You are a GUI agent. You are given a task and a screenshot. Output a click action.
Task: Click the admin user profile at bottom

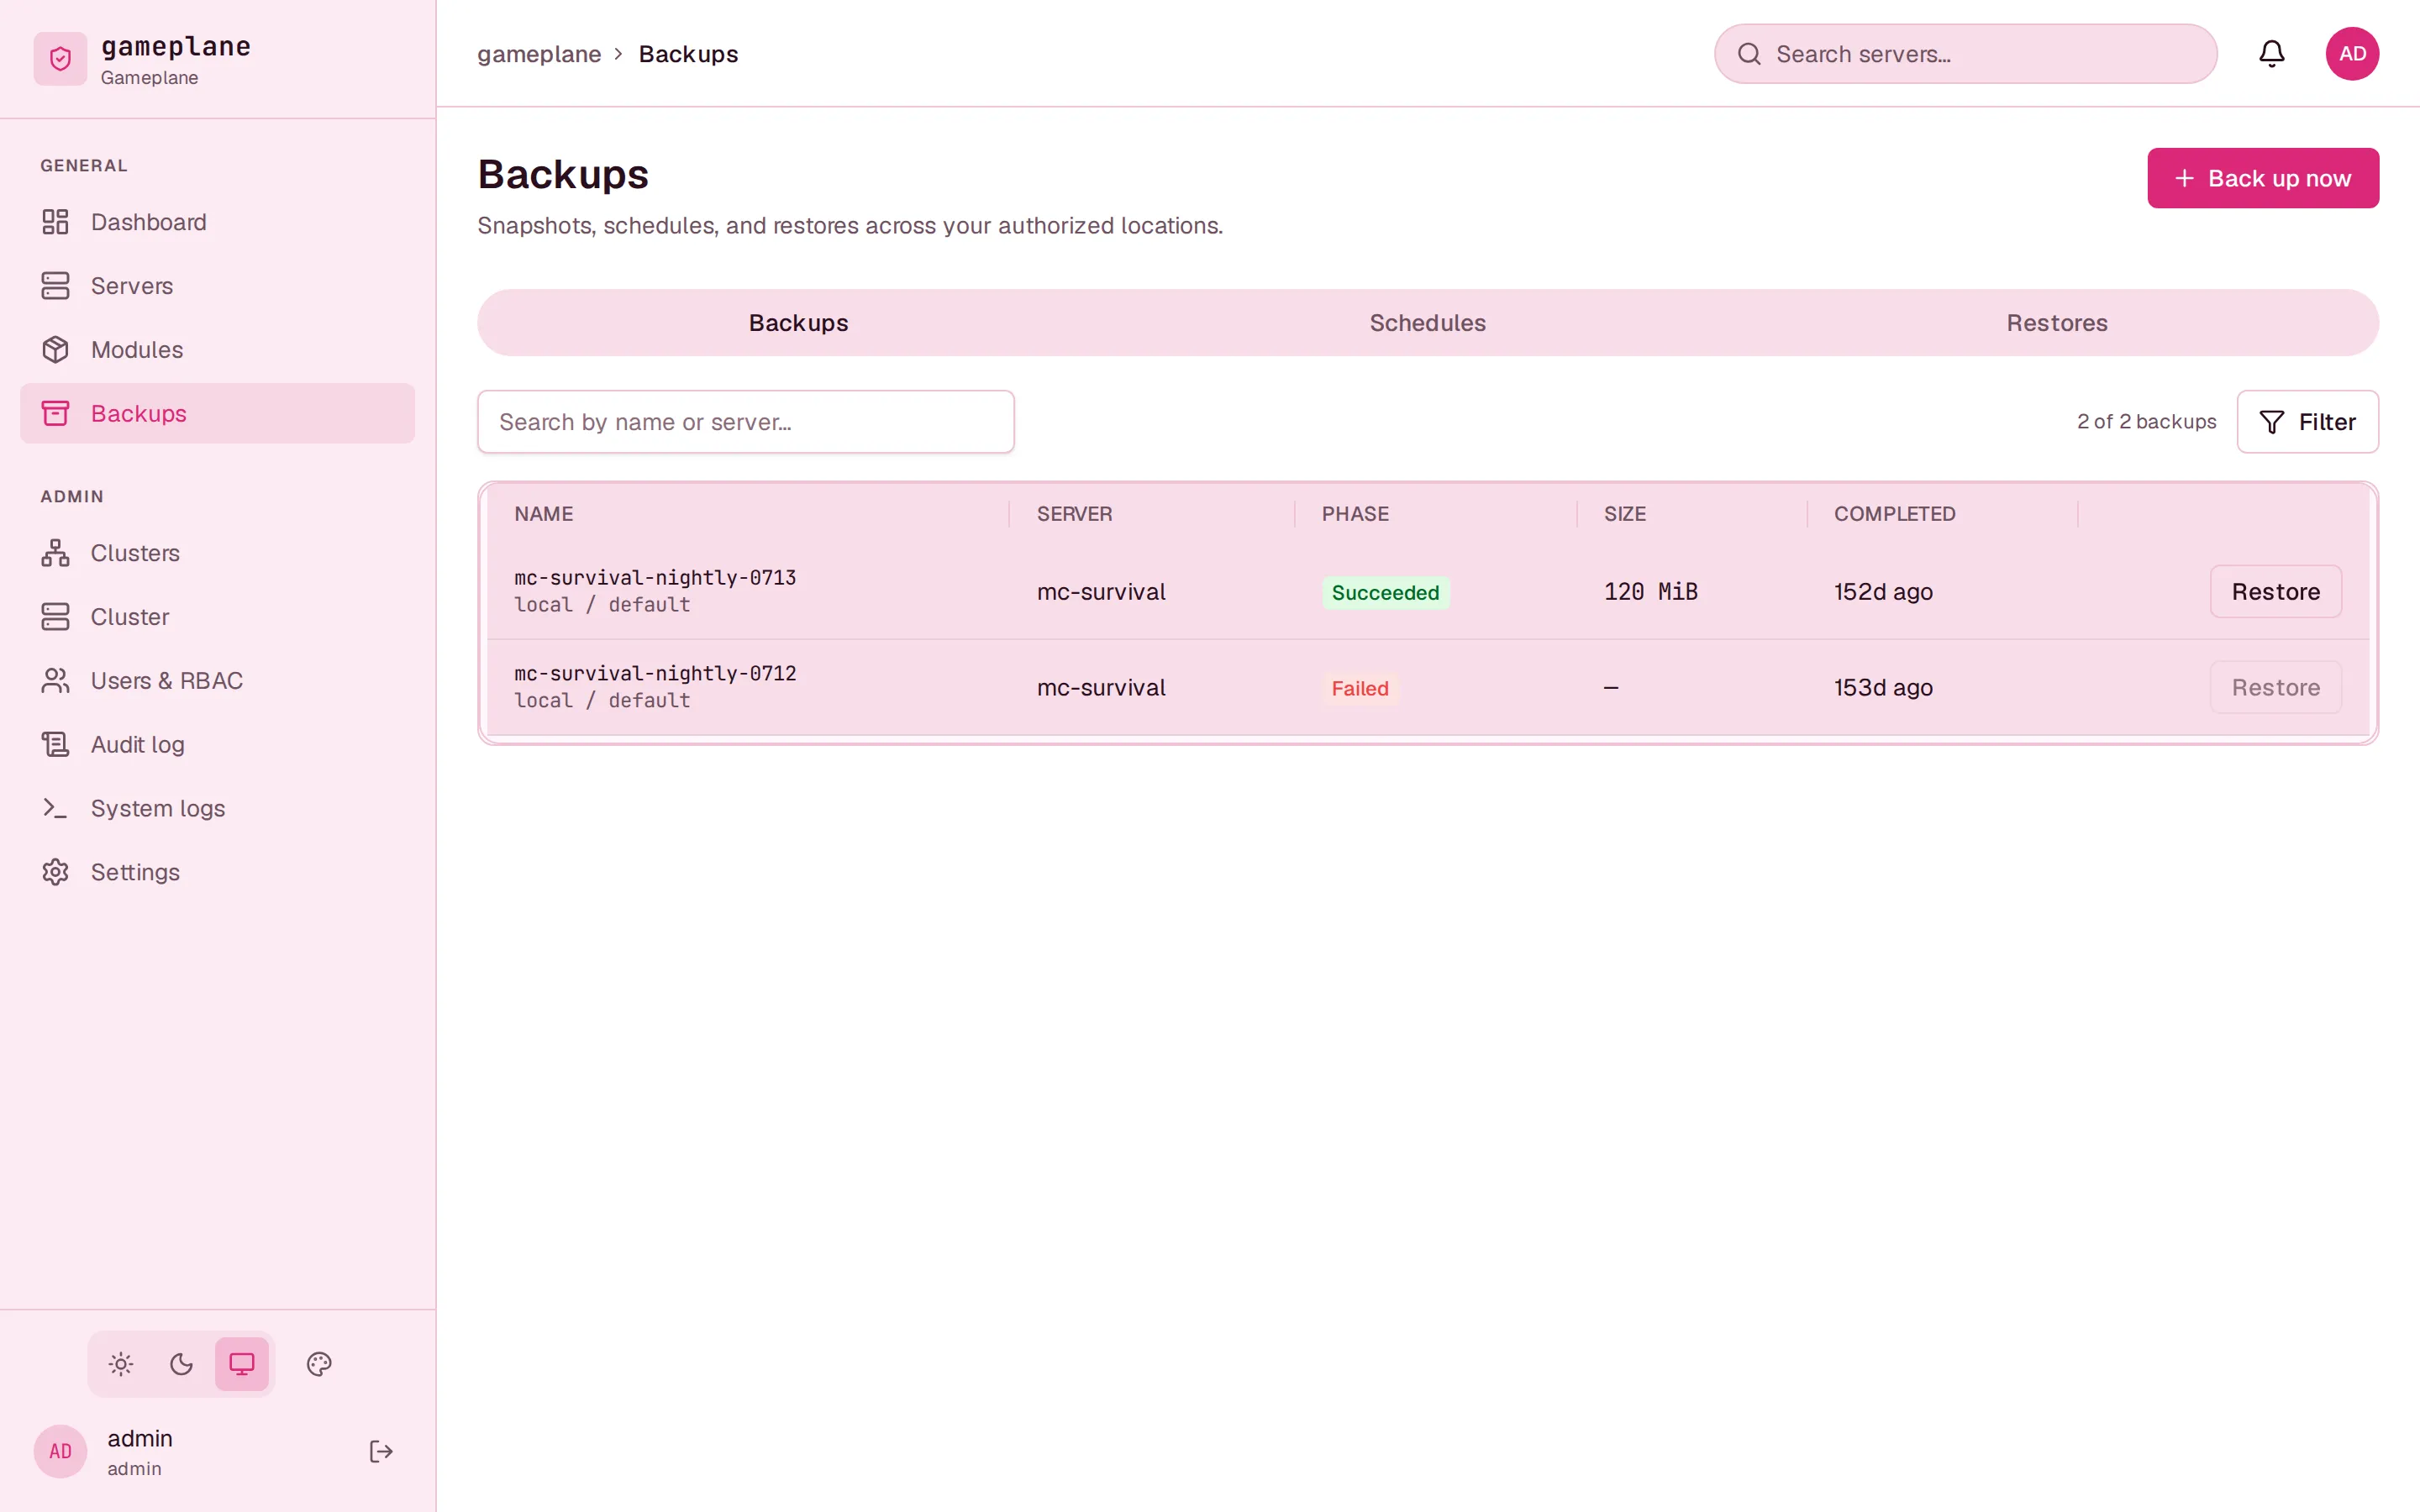click(140, 1451)
